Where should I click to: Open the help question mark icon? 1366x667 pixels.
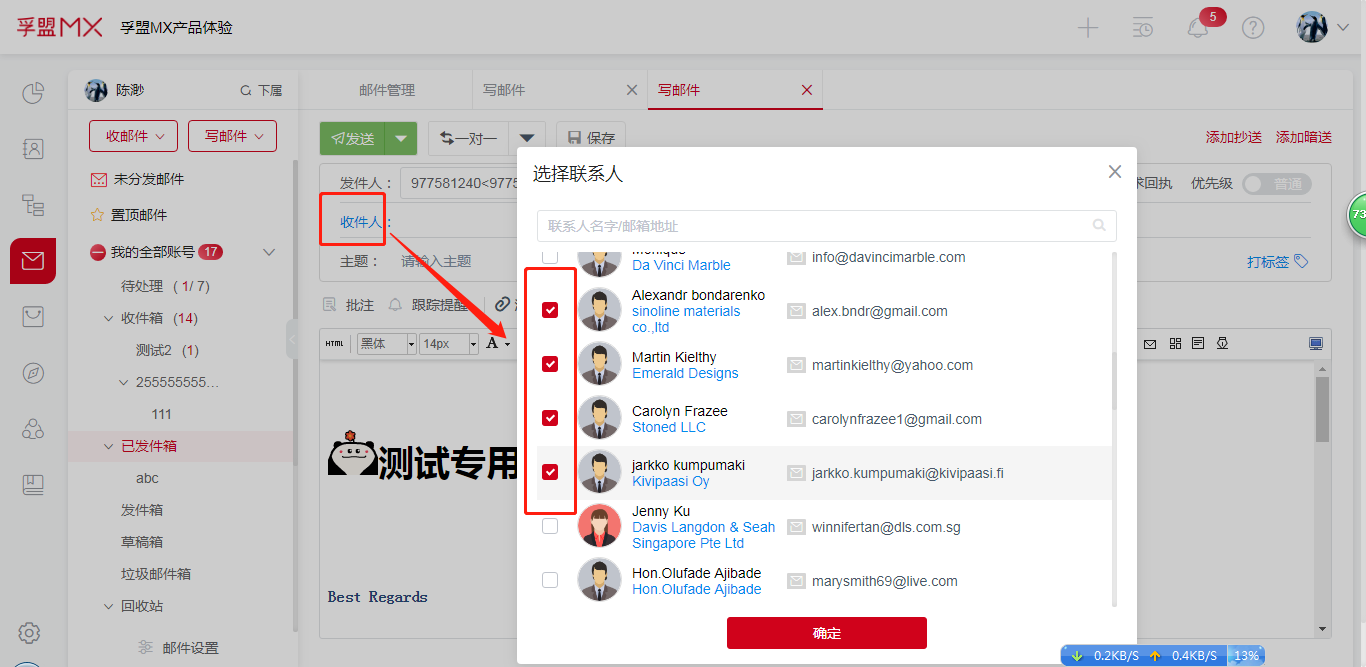[1253, 28]
